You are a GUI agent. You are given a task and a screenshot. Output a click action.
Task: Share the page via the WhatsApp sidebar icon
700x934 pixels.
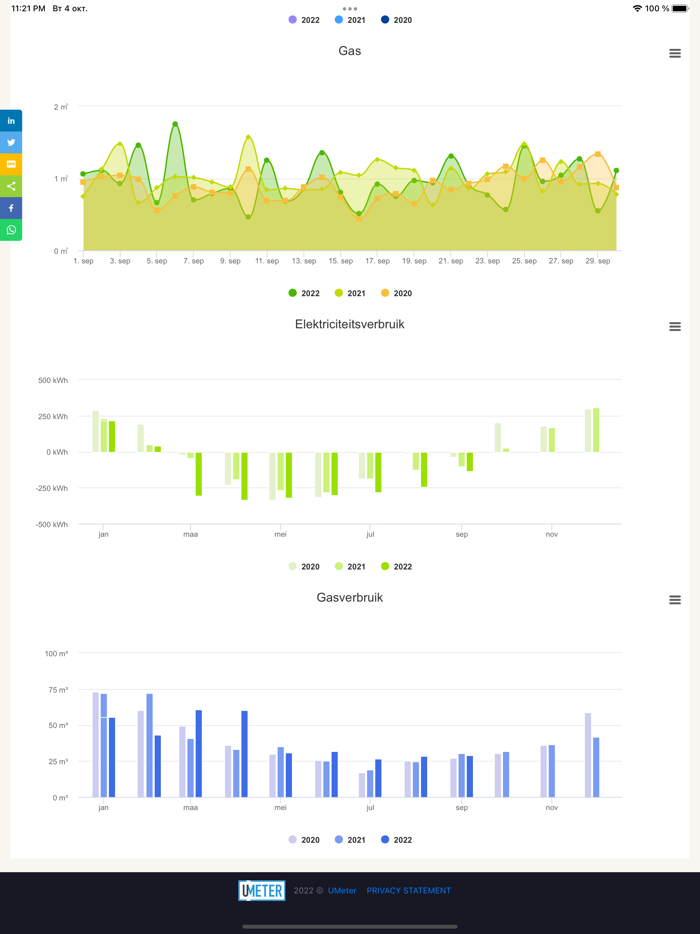point(11,230)
